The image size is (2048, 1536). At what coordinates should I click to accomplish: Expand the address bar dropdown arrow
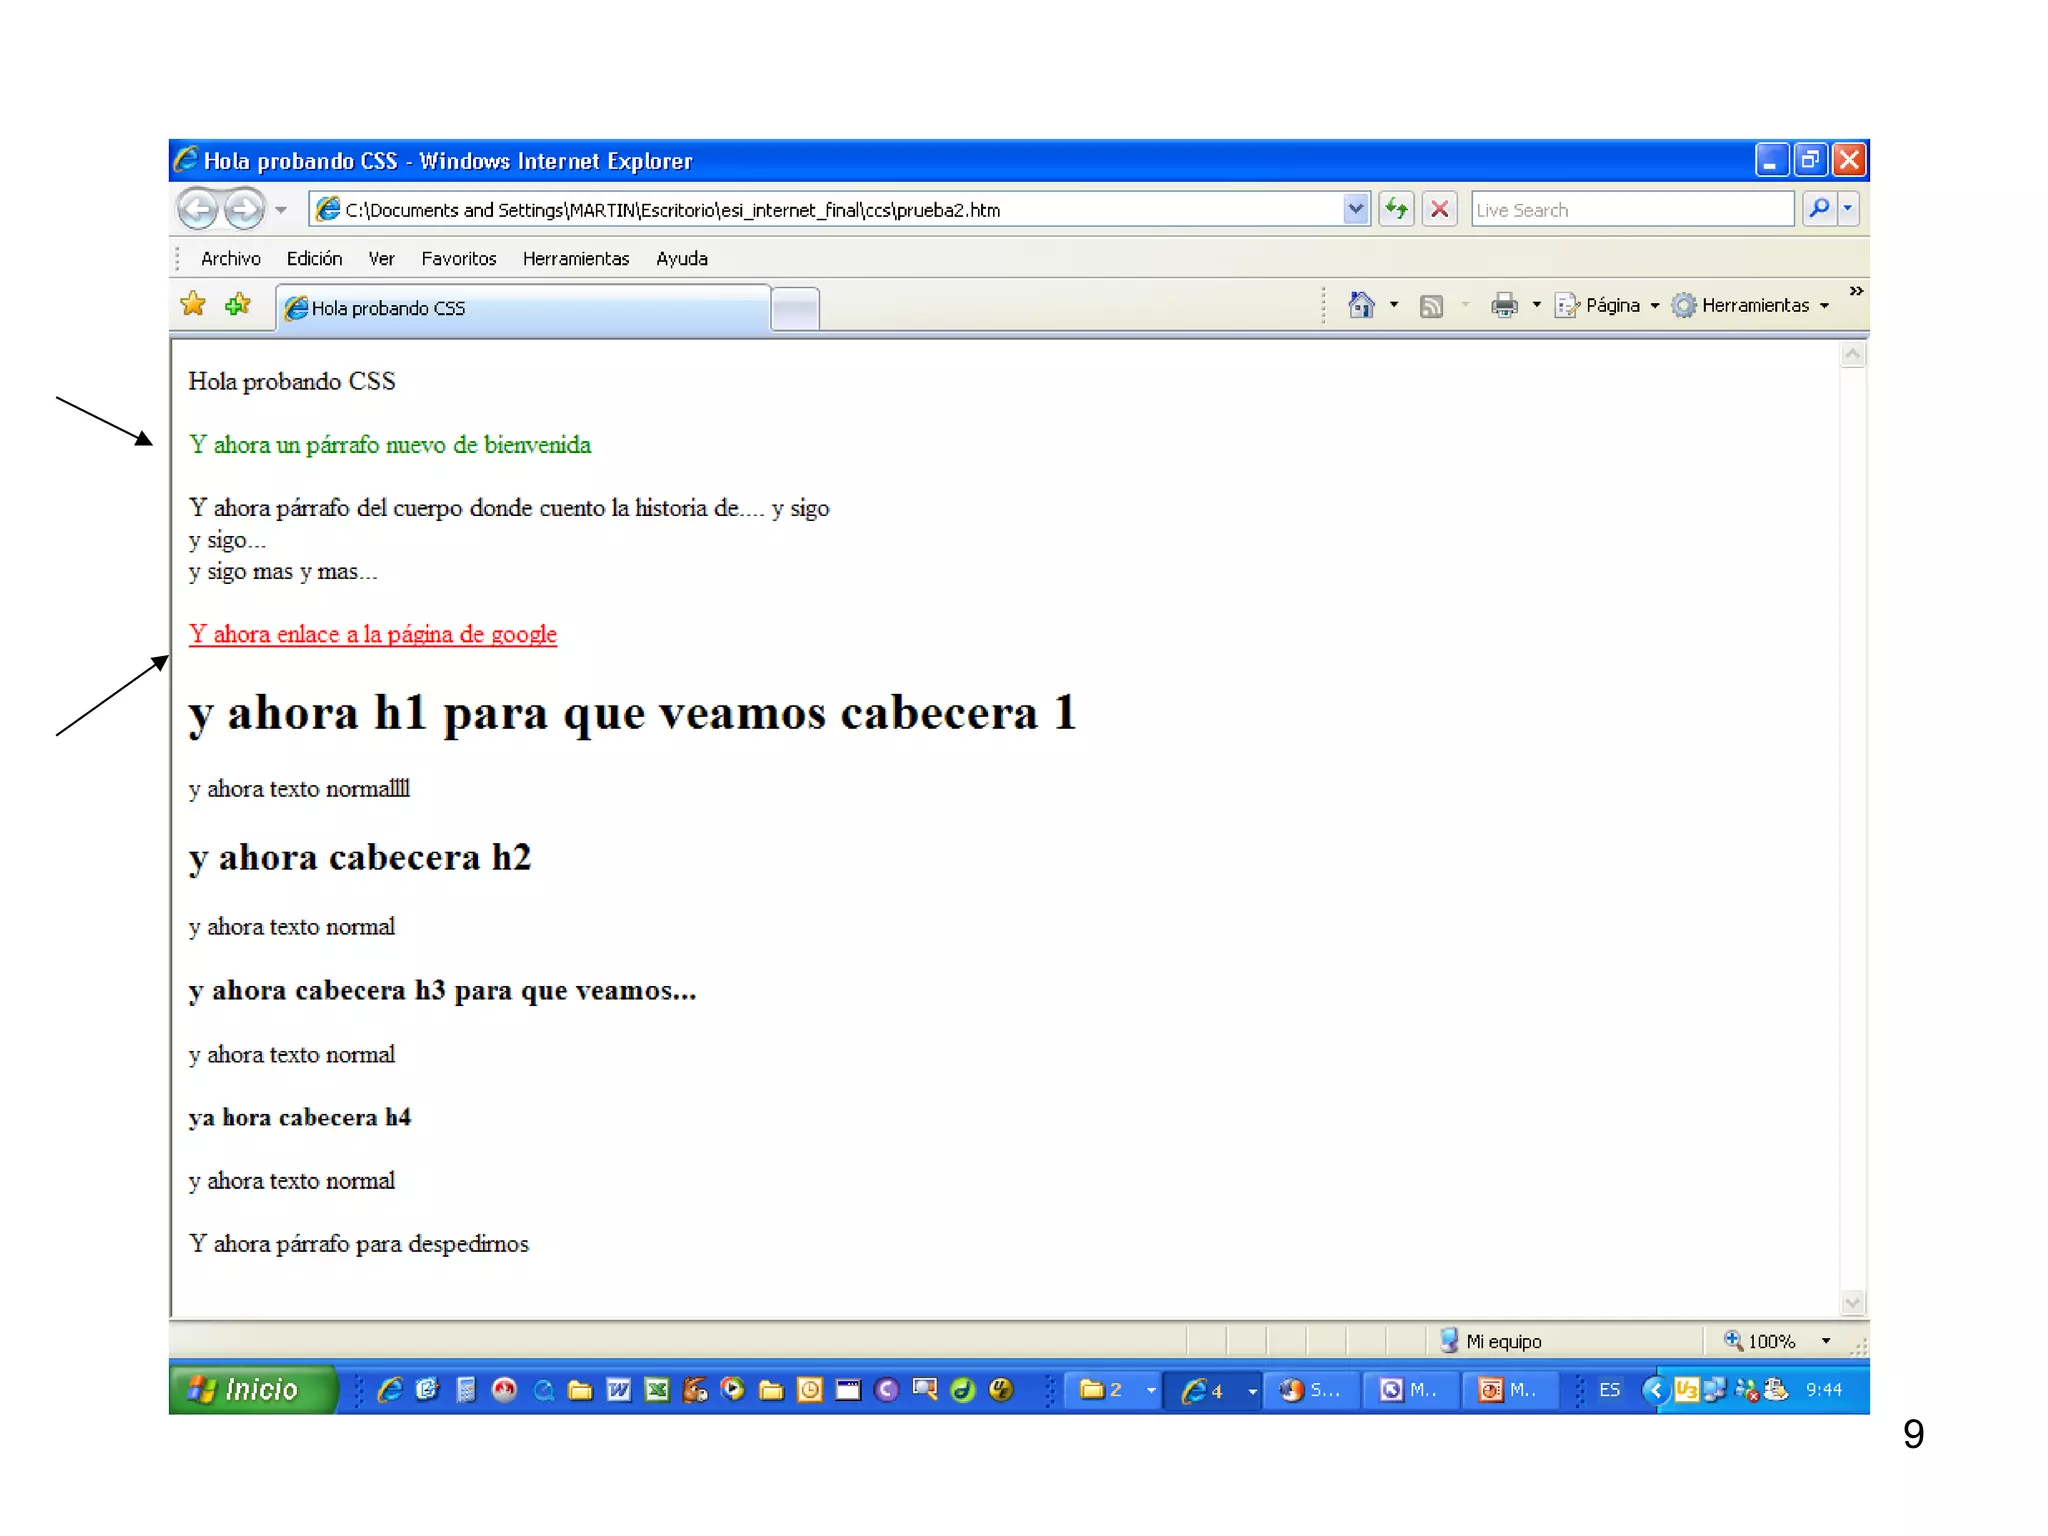pos(1355,209)
